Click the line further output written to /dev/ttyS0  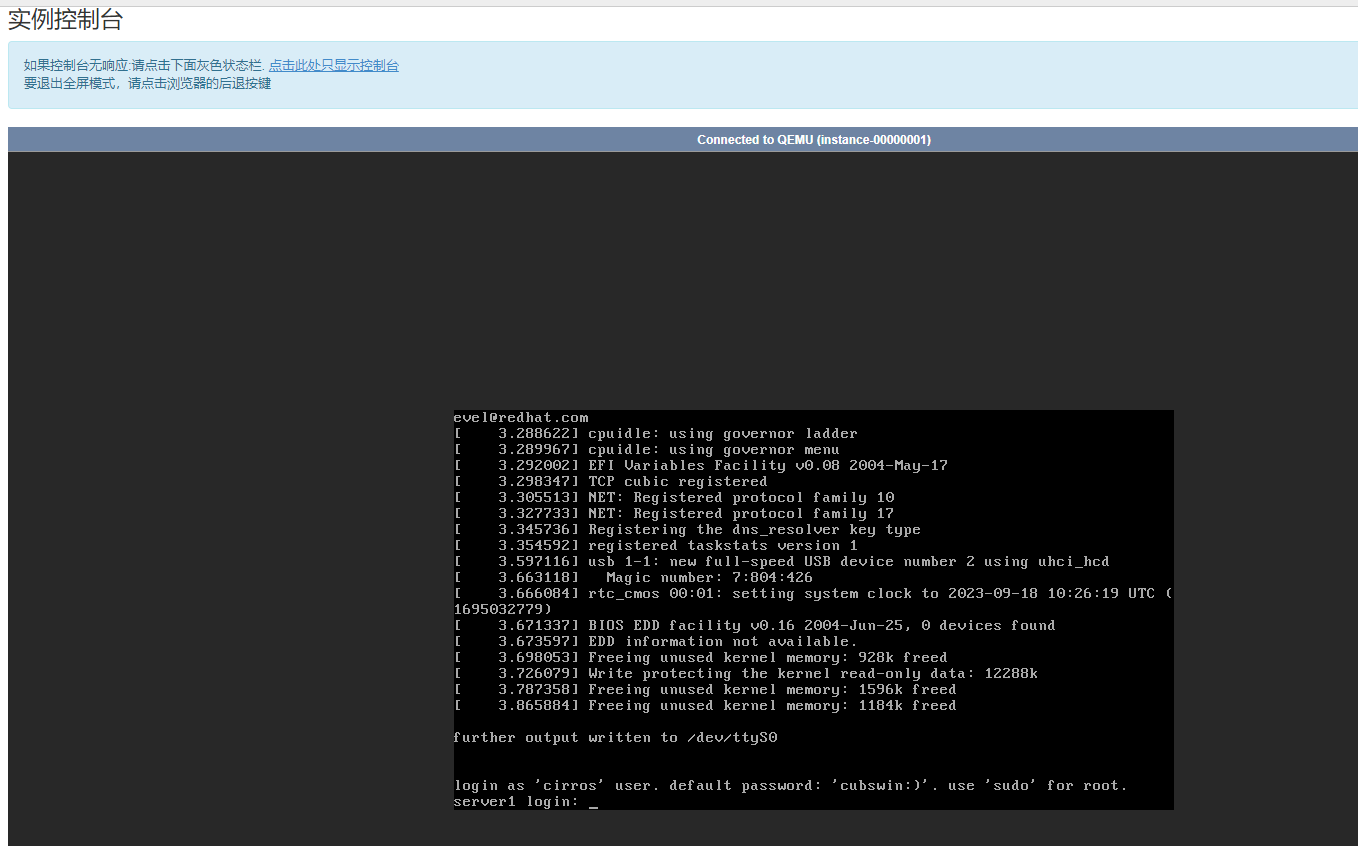[x=616, y=738]
